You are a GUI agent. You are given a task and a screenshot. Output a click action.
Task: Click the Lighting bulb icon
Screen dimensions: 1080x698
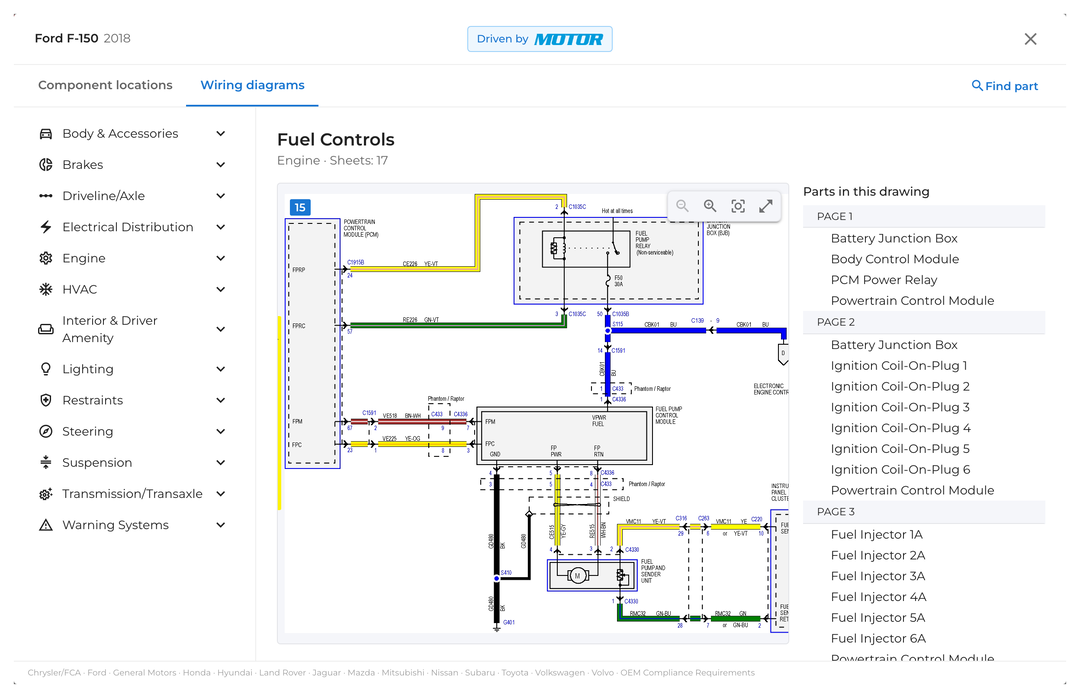tap(45, 369)
